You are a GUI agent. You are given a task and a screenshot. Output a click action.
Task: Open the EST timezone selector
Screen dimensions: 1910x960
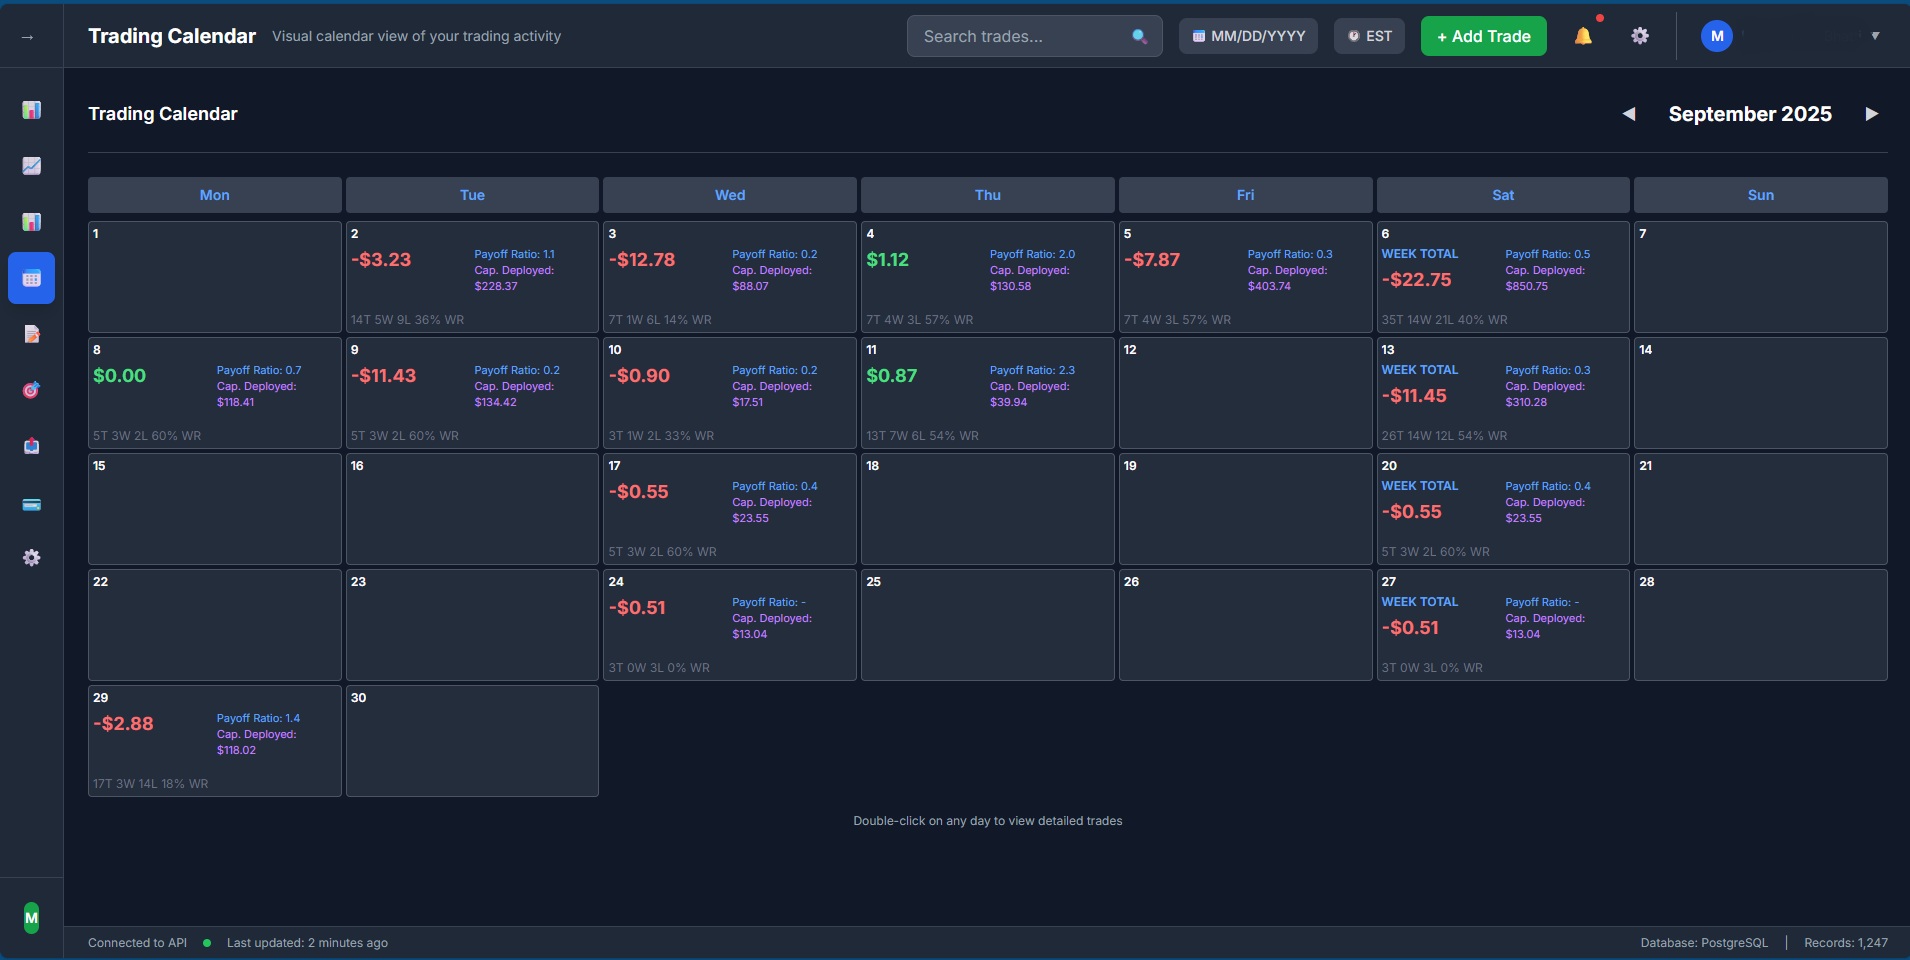click(x=1369, y=36)
